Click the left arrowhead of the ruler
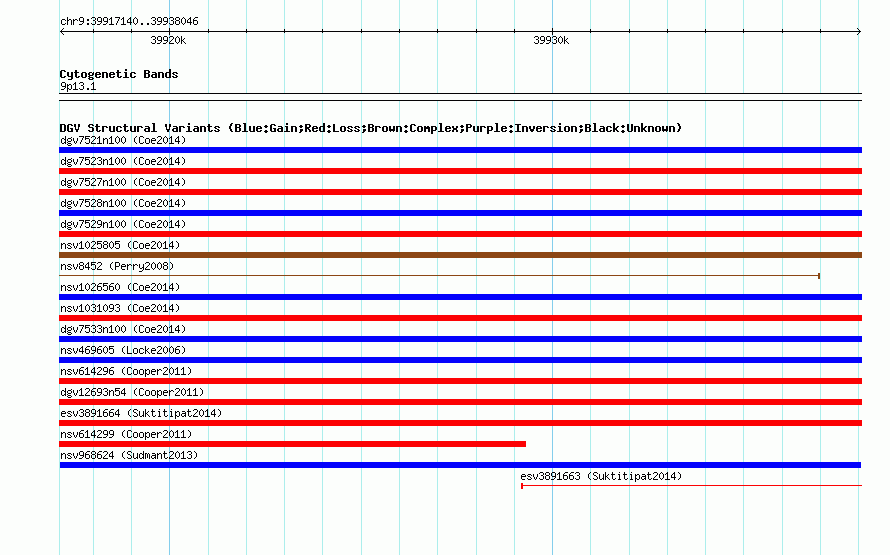 coord(62,32)
